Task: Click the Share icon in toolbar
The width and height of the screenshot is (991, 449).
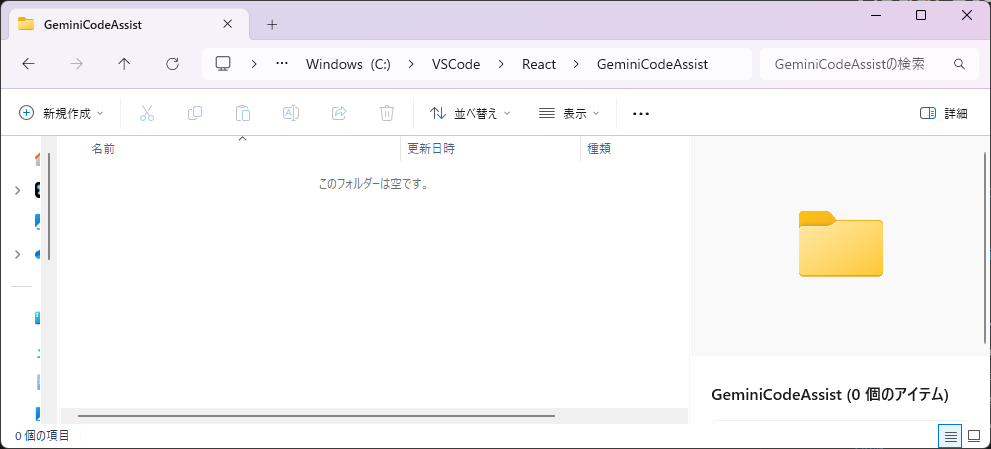Action: [x=339, y=113]
